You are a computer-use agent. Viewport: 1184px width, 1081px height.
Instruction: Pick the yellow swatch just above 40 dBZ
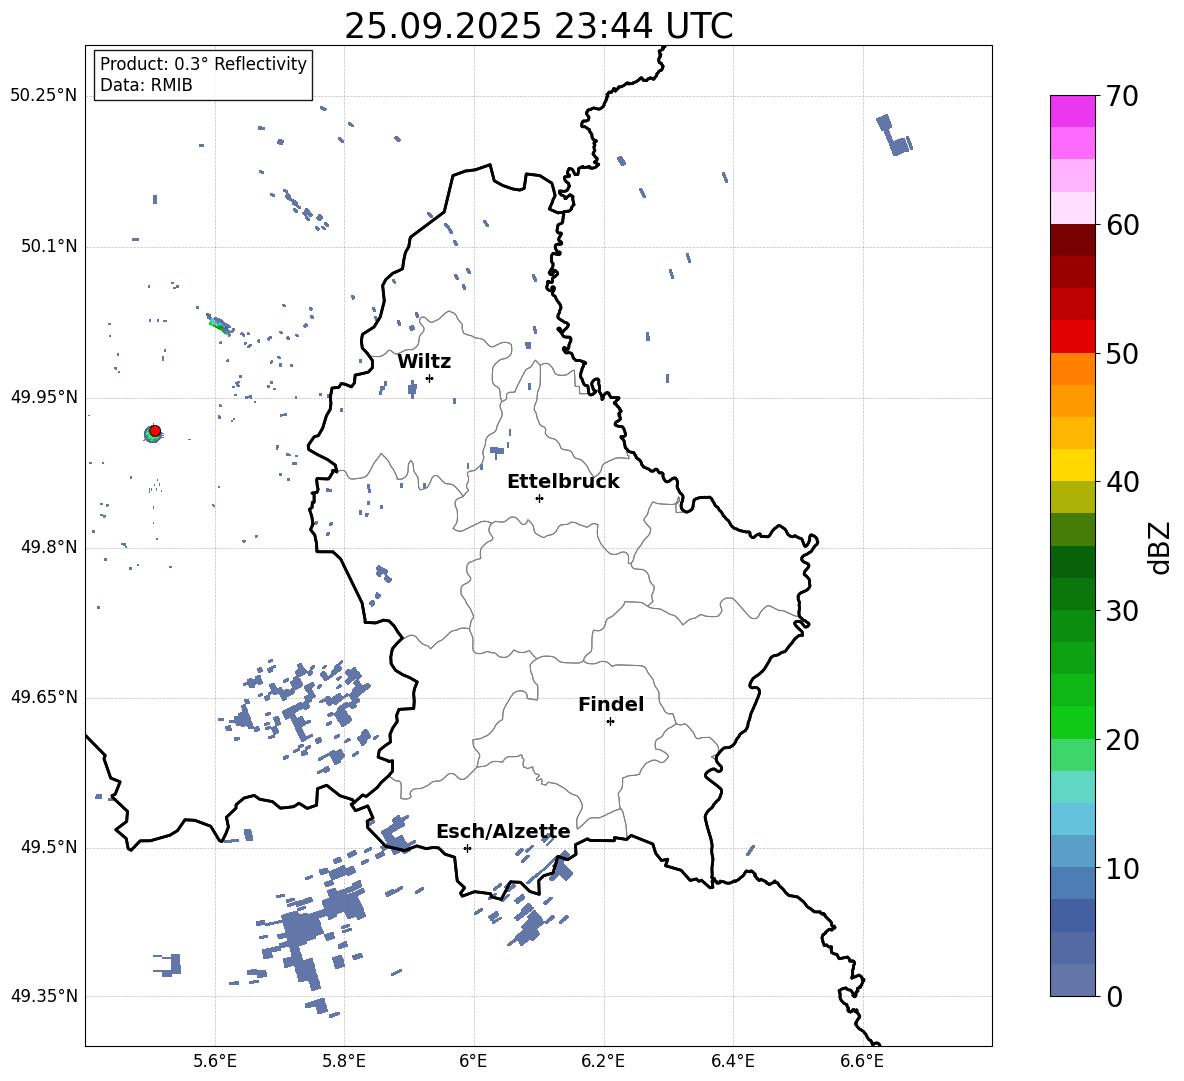(1073, 465)
